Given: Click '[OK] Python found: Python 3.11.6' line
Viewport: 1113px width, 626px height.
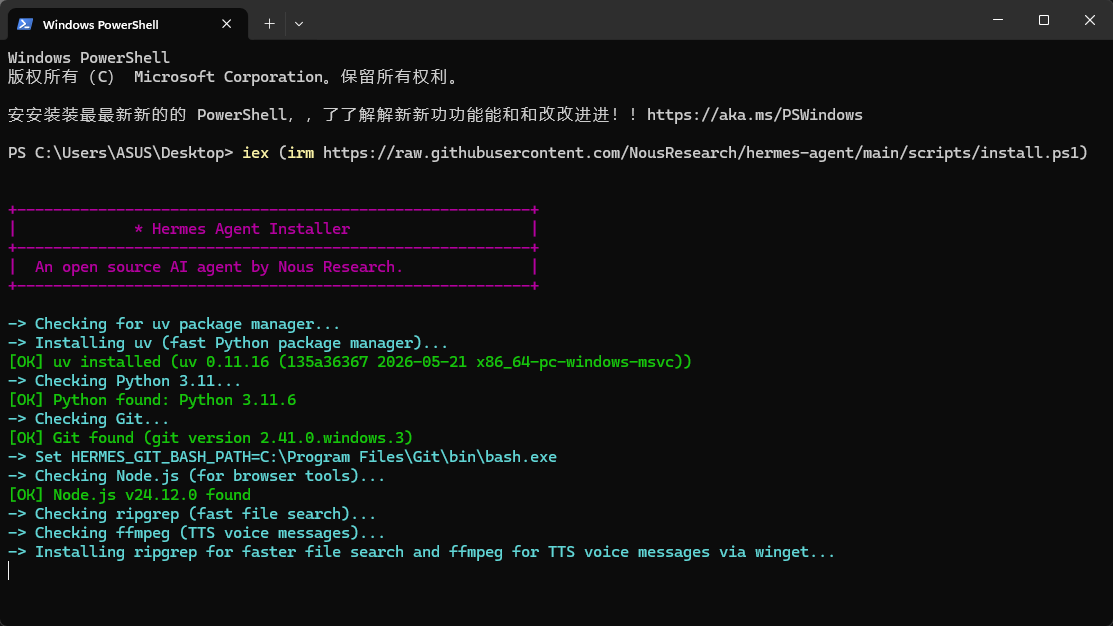Looking at the screenshot, I should 152,400.
